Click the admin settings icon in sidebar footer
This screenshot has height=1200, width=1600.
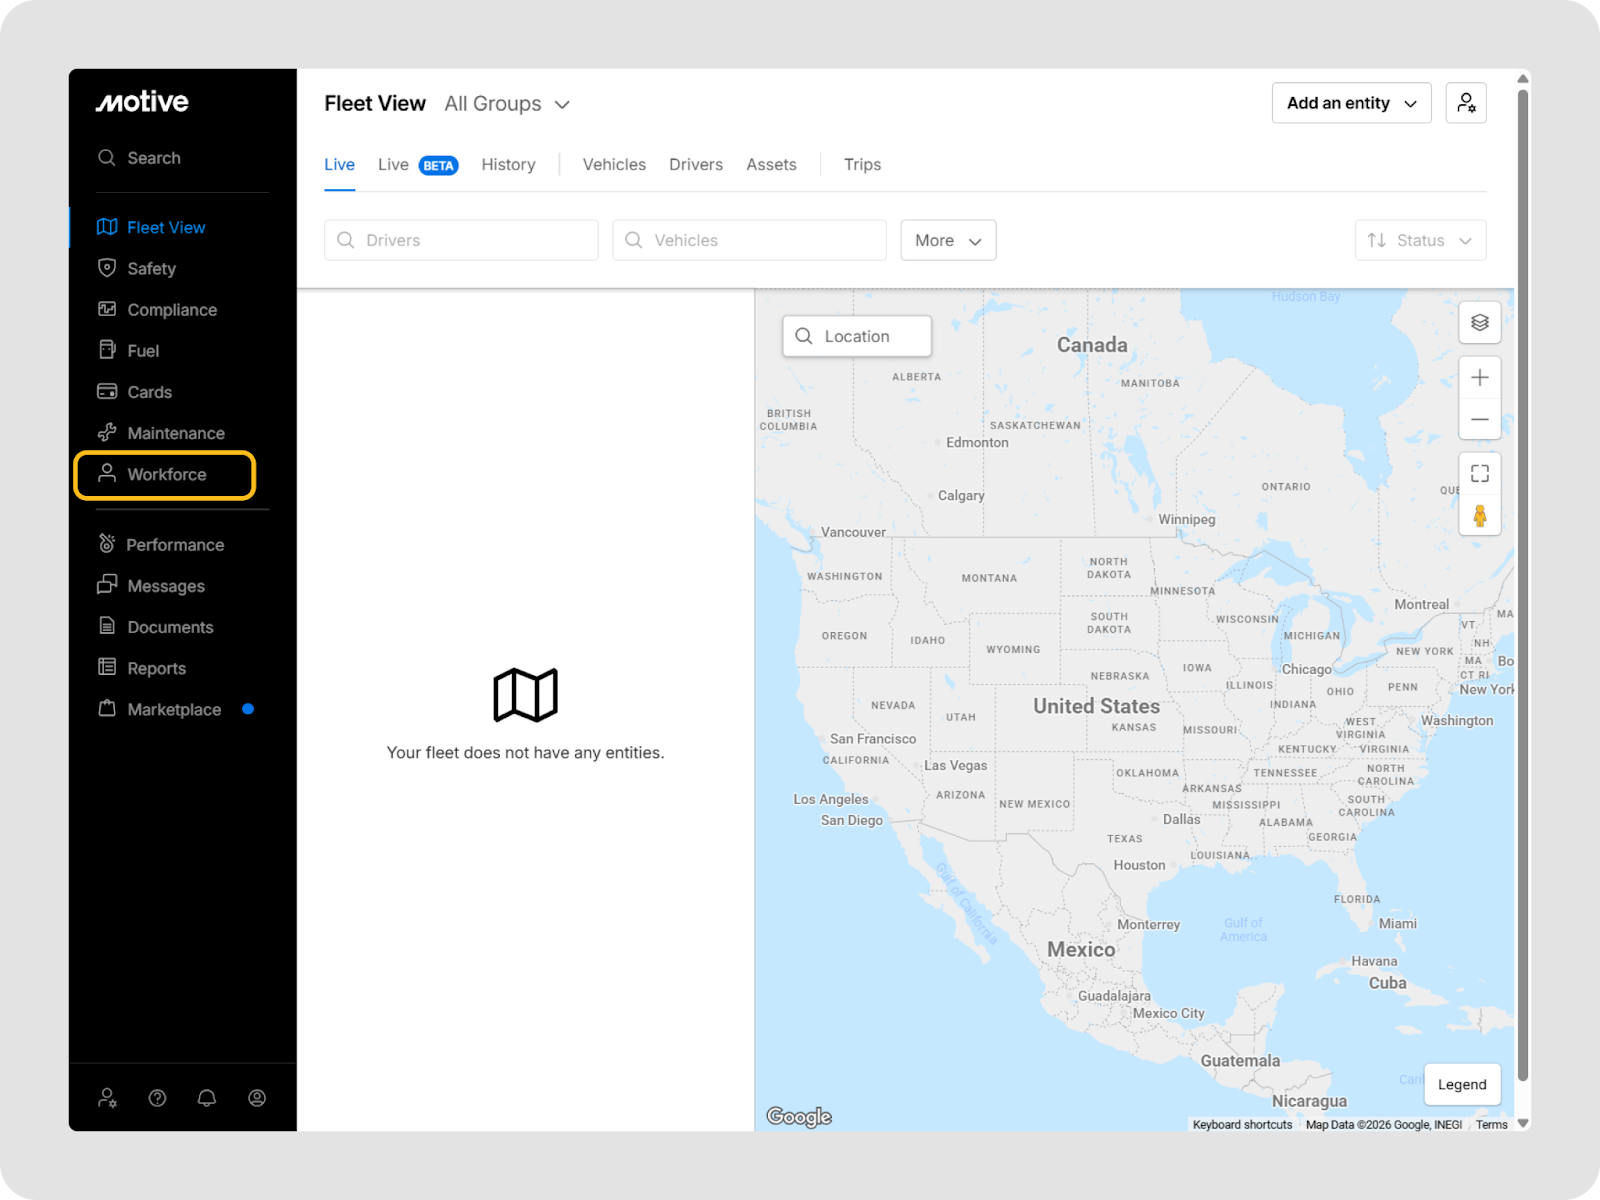coord(107,1098)
